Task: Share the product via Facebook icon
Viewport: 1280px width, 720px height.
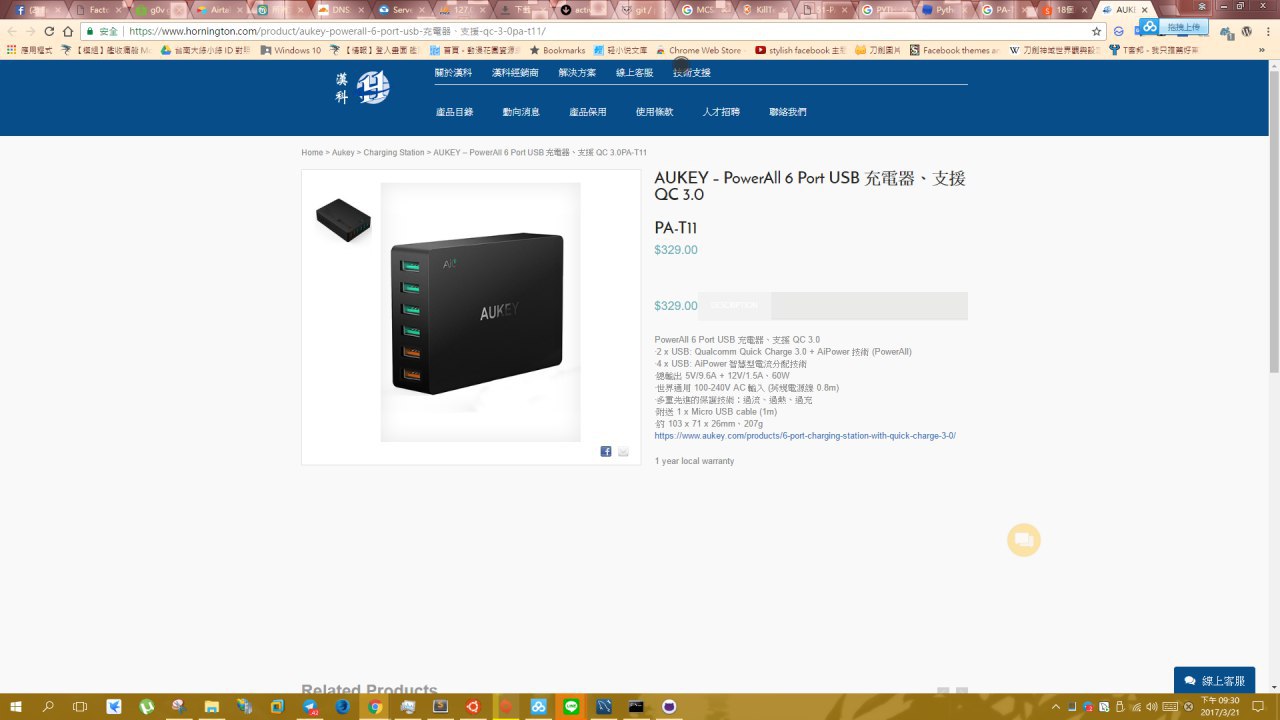Action: click(x=606, y=452)
